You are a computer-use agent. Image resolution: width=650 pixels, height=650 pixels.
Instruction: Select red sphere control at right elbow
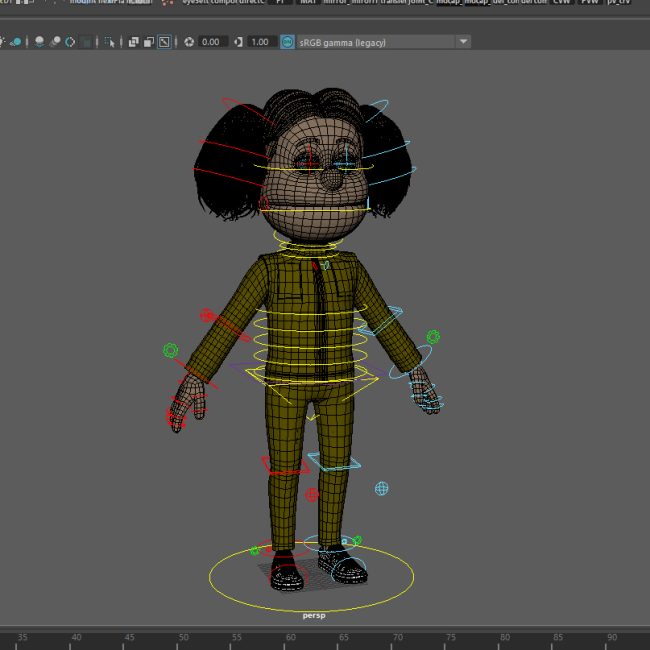point(207,315)
